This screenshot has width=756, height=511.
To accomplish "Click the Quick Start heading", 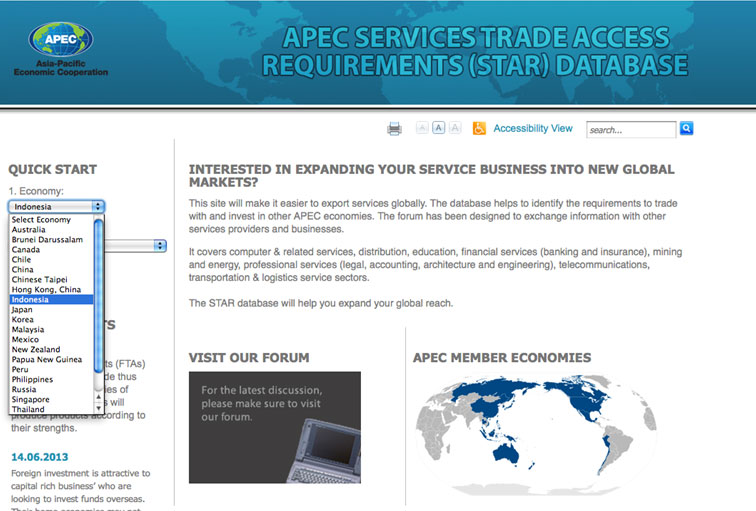I will point(53,170).
